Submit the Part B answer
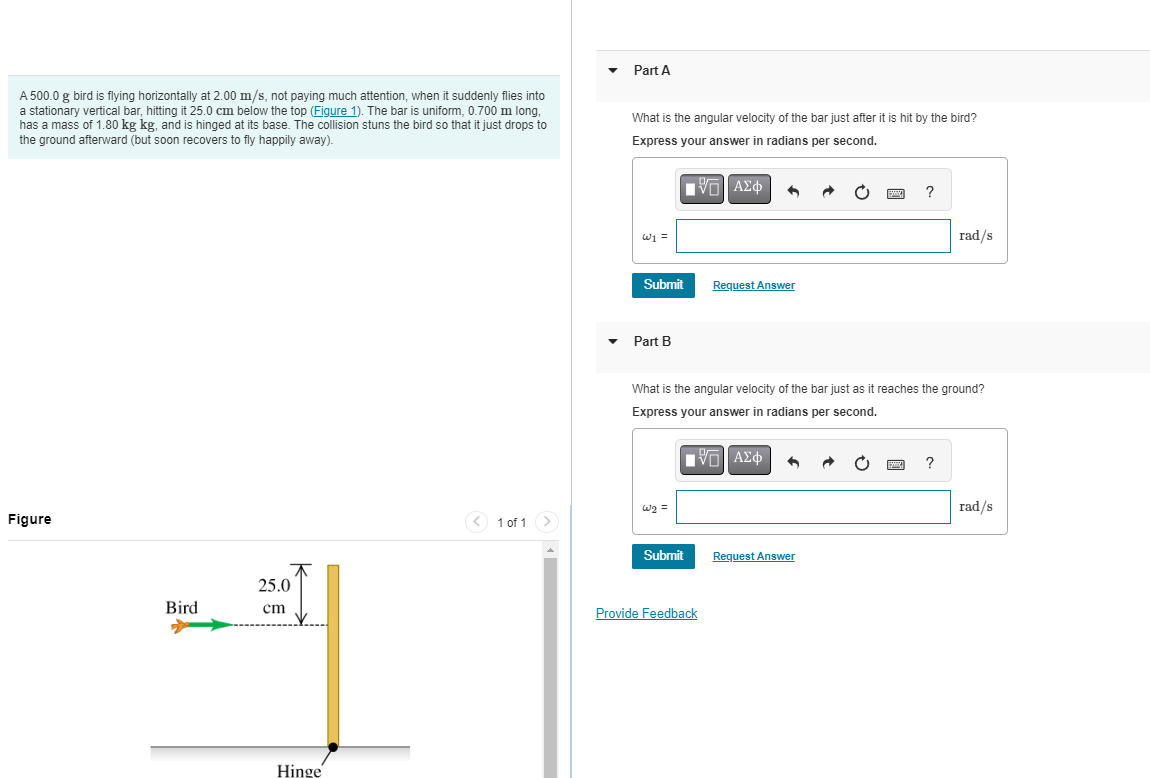The height and width of the screenshot is (778, 1150). 663,557
